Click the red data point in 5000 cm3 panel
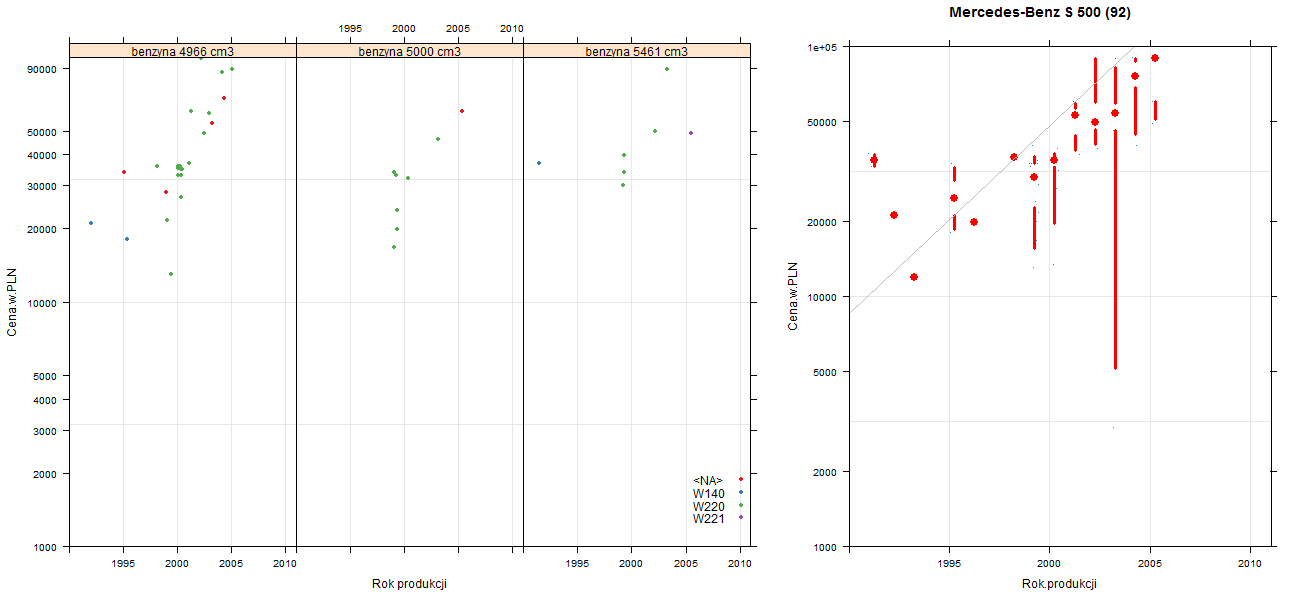1300x600 pixels. point(461,111)
